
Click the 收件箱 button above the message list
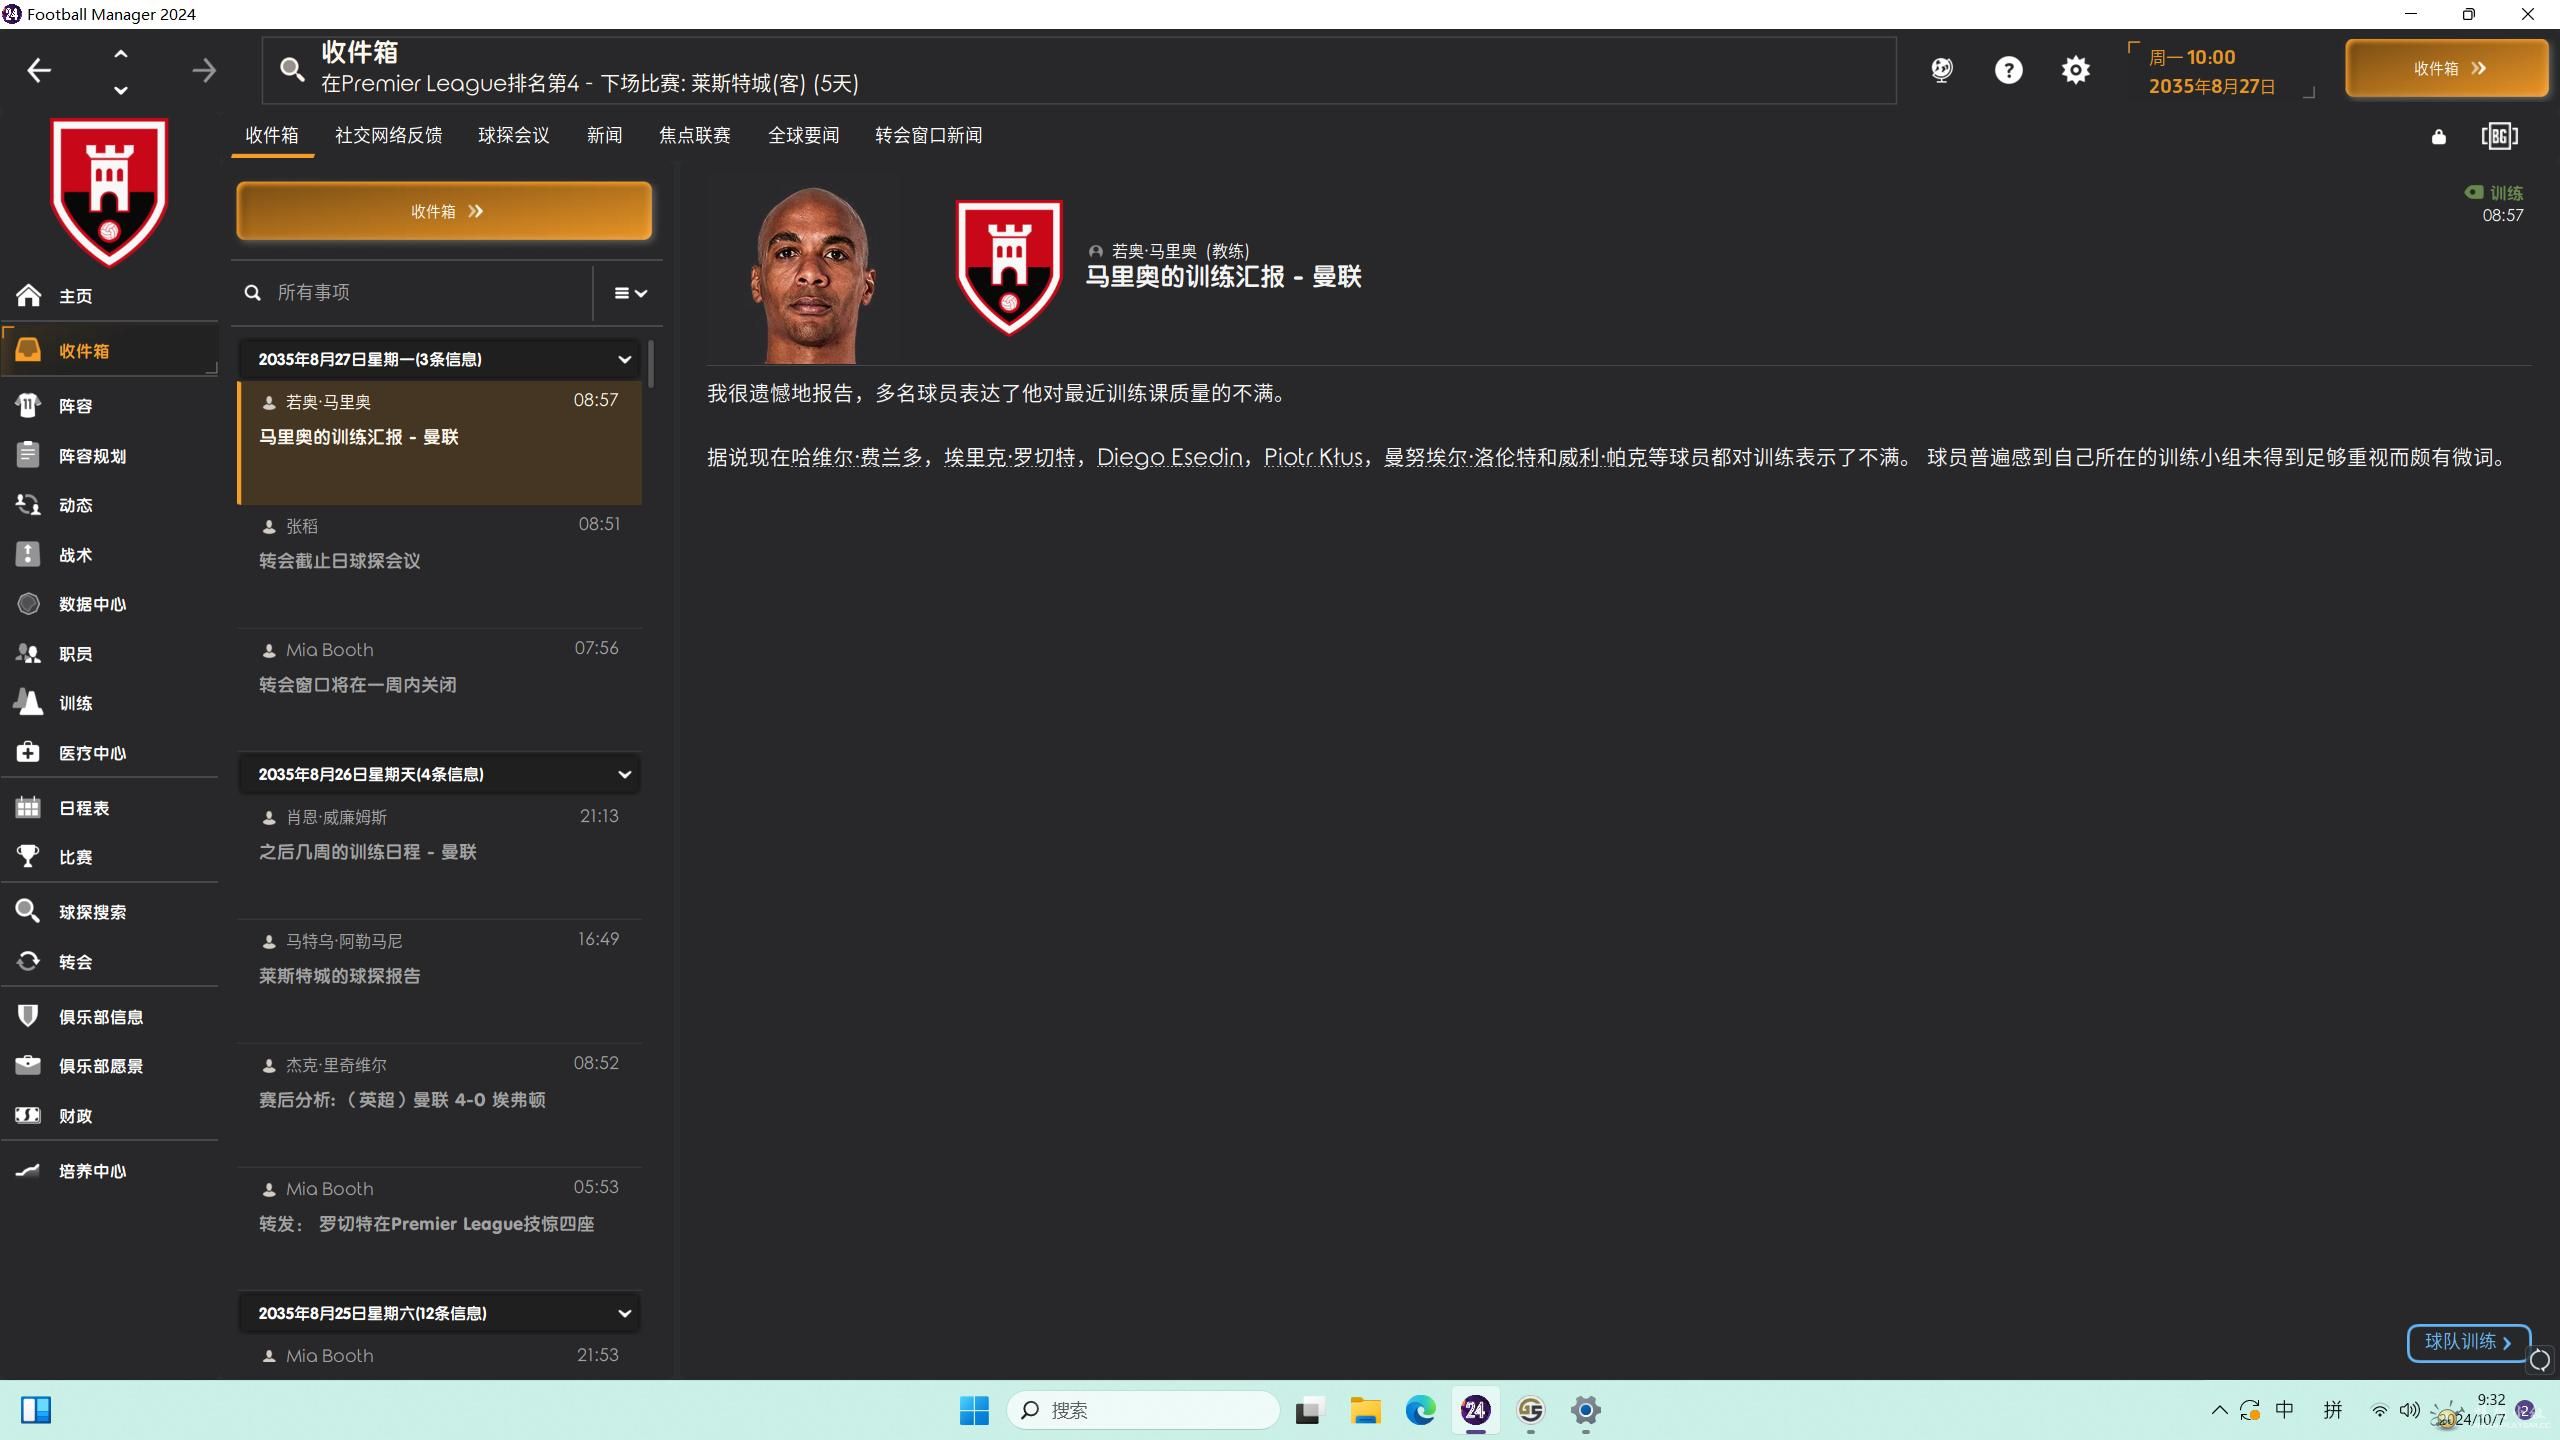click(x=444, y=211)
